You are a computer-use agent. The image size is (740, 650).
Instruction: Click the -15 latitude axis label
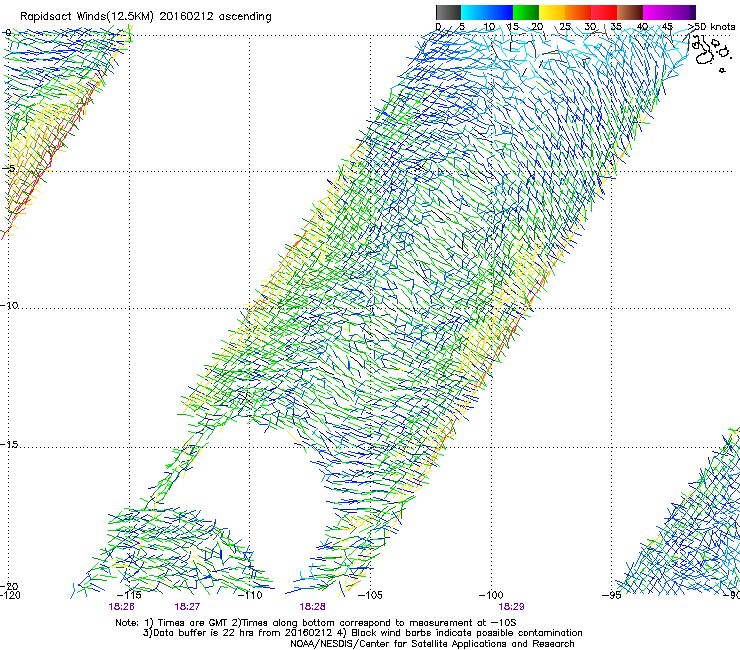pyautogui.click(x=9, y=445)
